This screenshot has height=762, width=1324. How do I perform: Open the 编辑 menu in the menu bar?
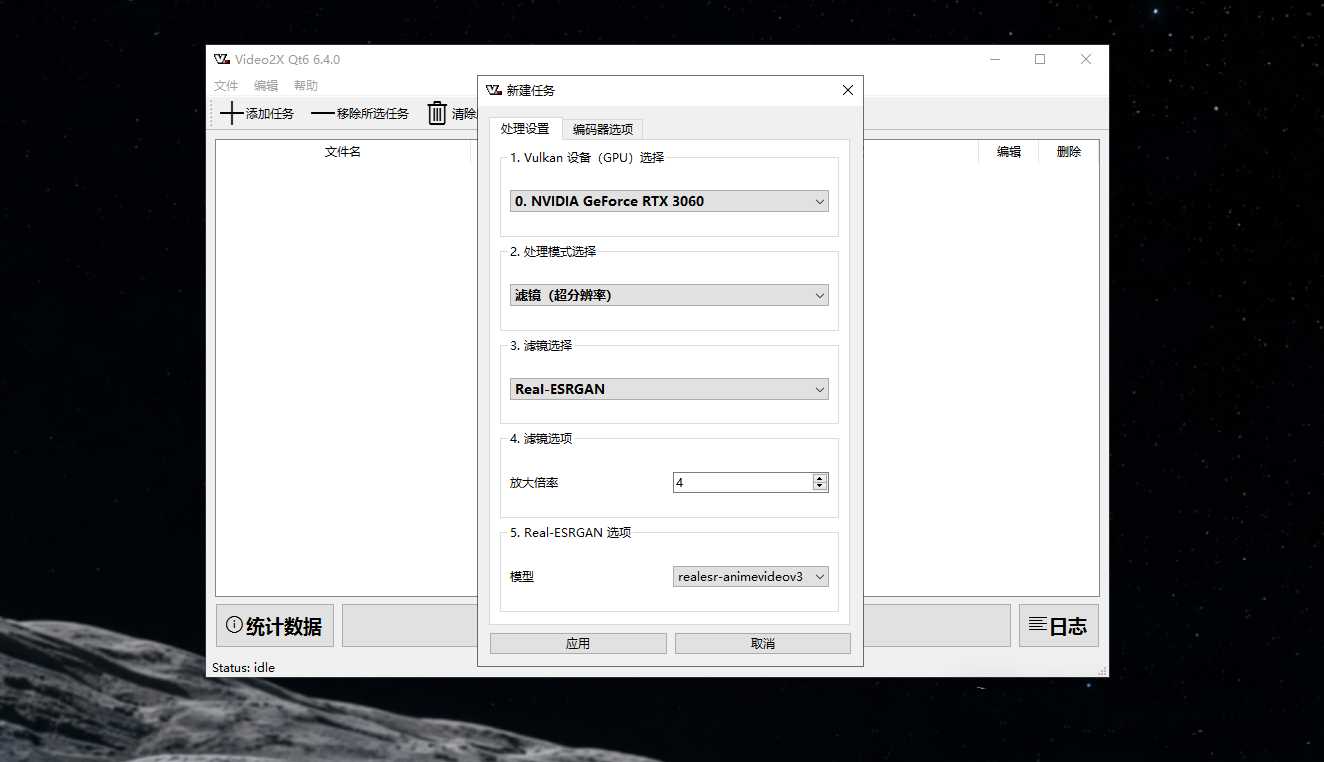266,86
